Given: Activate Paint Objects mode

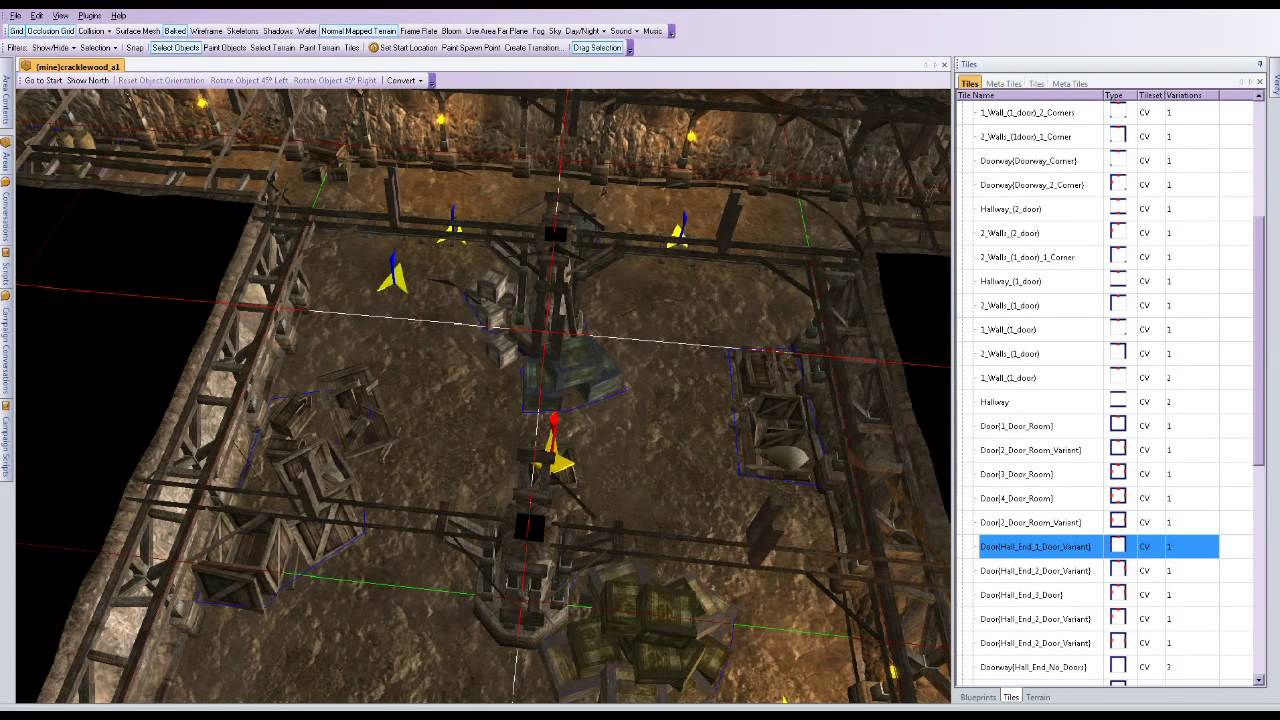Looking at the screenshot, I should [x=225, y=48].
